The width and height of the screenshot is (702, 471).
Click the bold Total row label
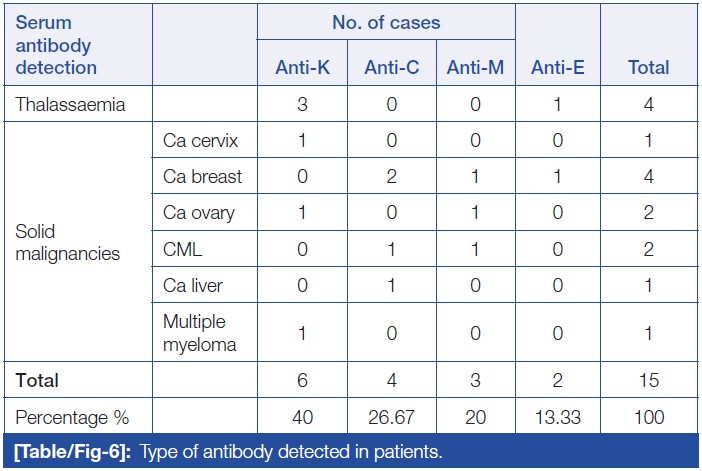[x=36, y=380]
